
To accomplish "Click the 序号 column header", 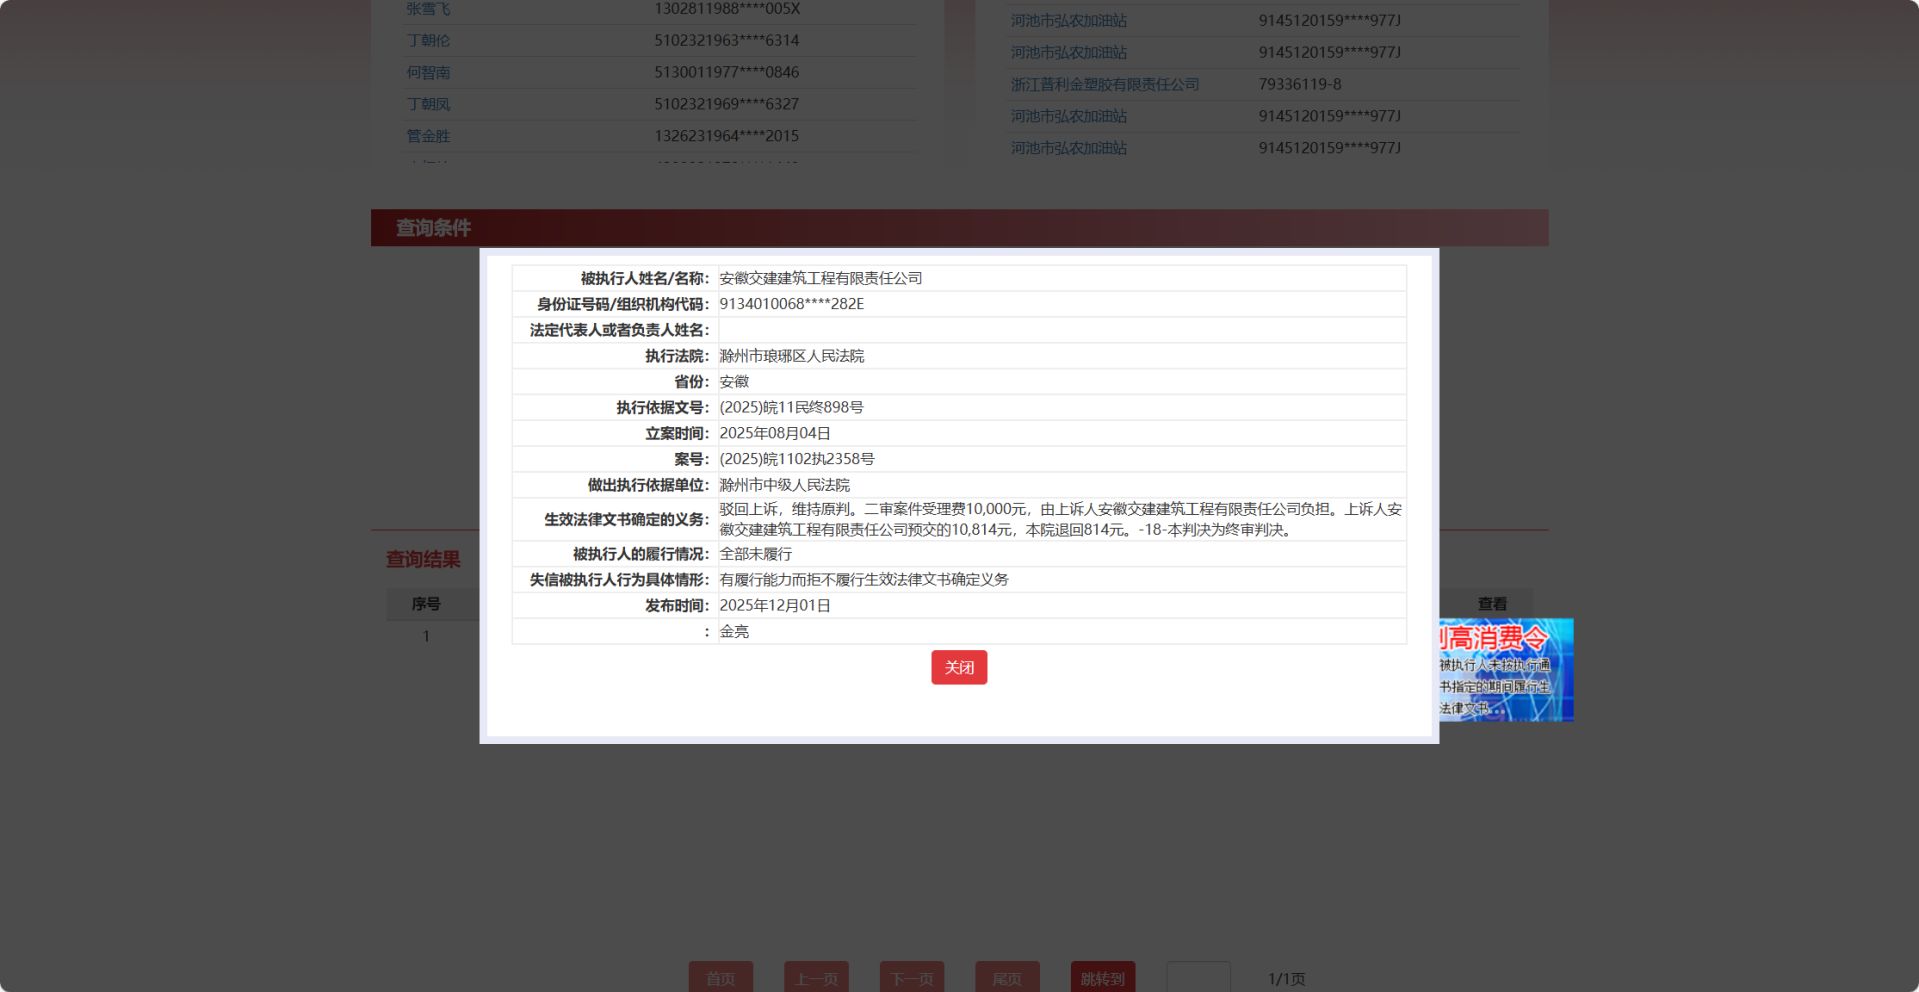I will click(x=427, y=603).
